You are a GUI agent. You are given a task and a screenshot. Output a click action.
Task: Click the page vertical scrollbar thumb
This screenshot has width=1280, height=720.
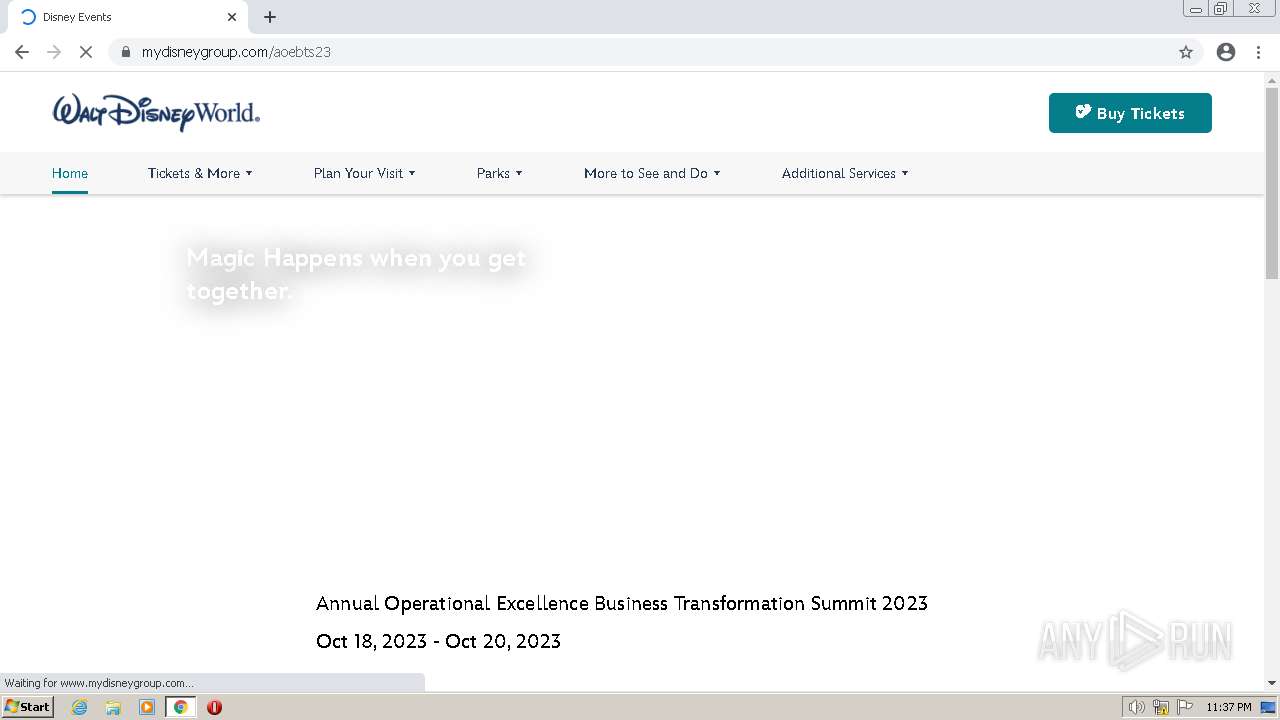point(1272,183)
